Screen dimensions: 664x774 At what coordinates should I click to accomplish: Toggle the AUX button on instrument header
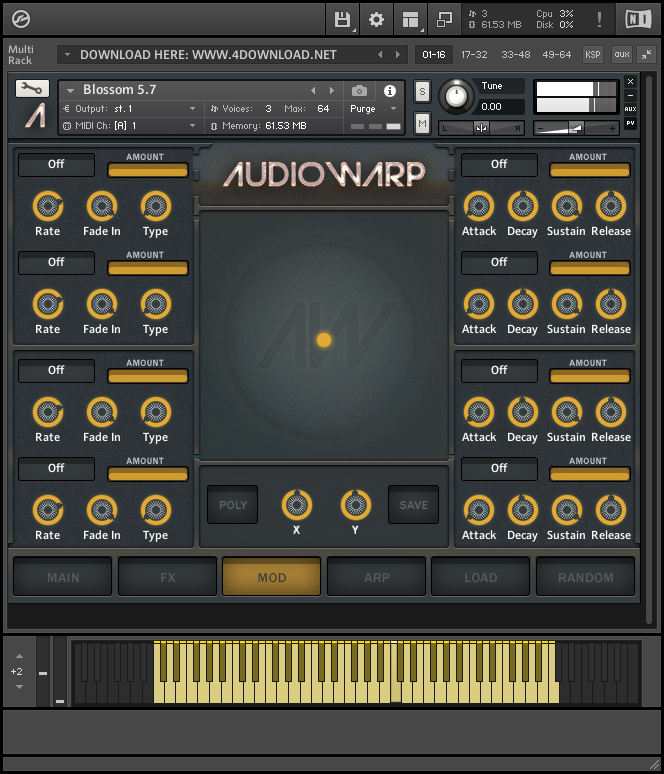(630, 109)
